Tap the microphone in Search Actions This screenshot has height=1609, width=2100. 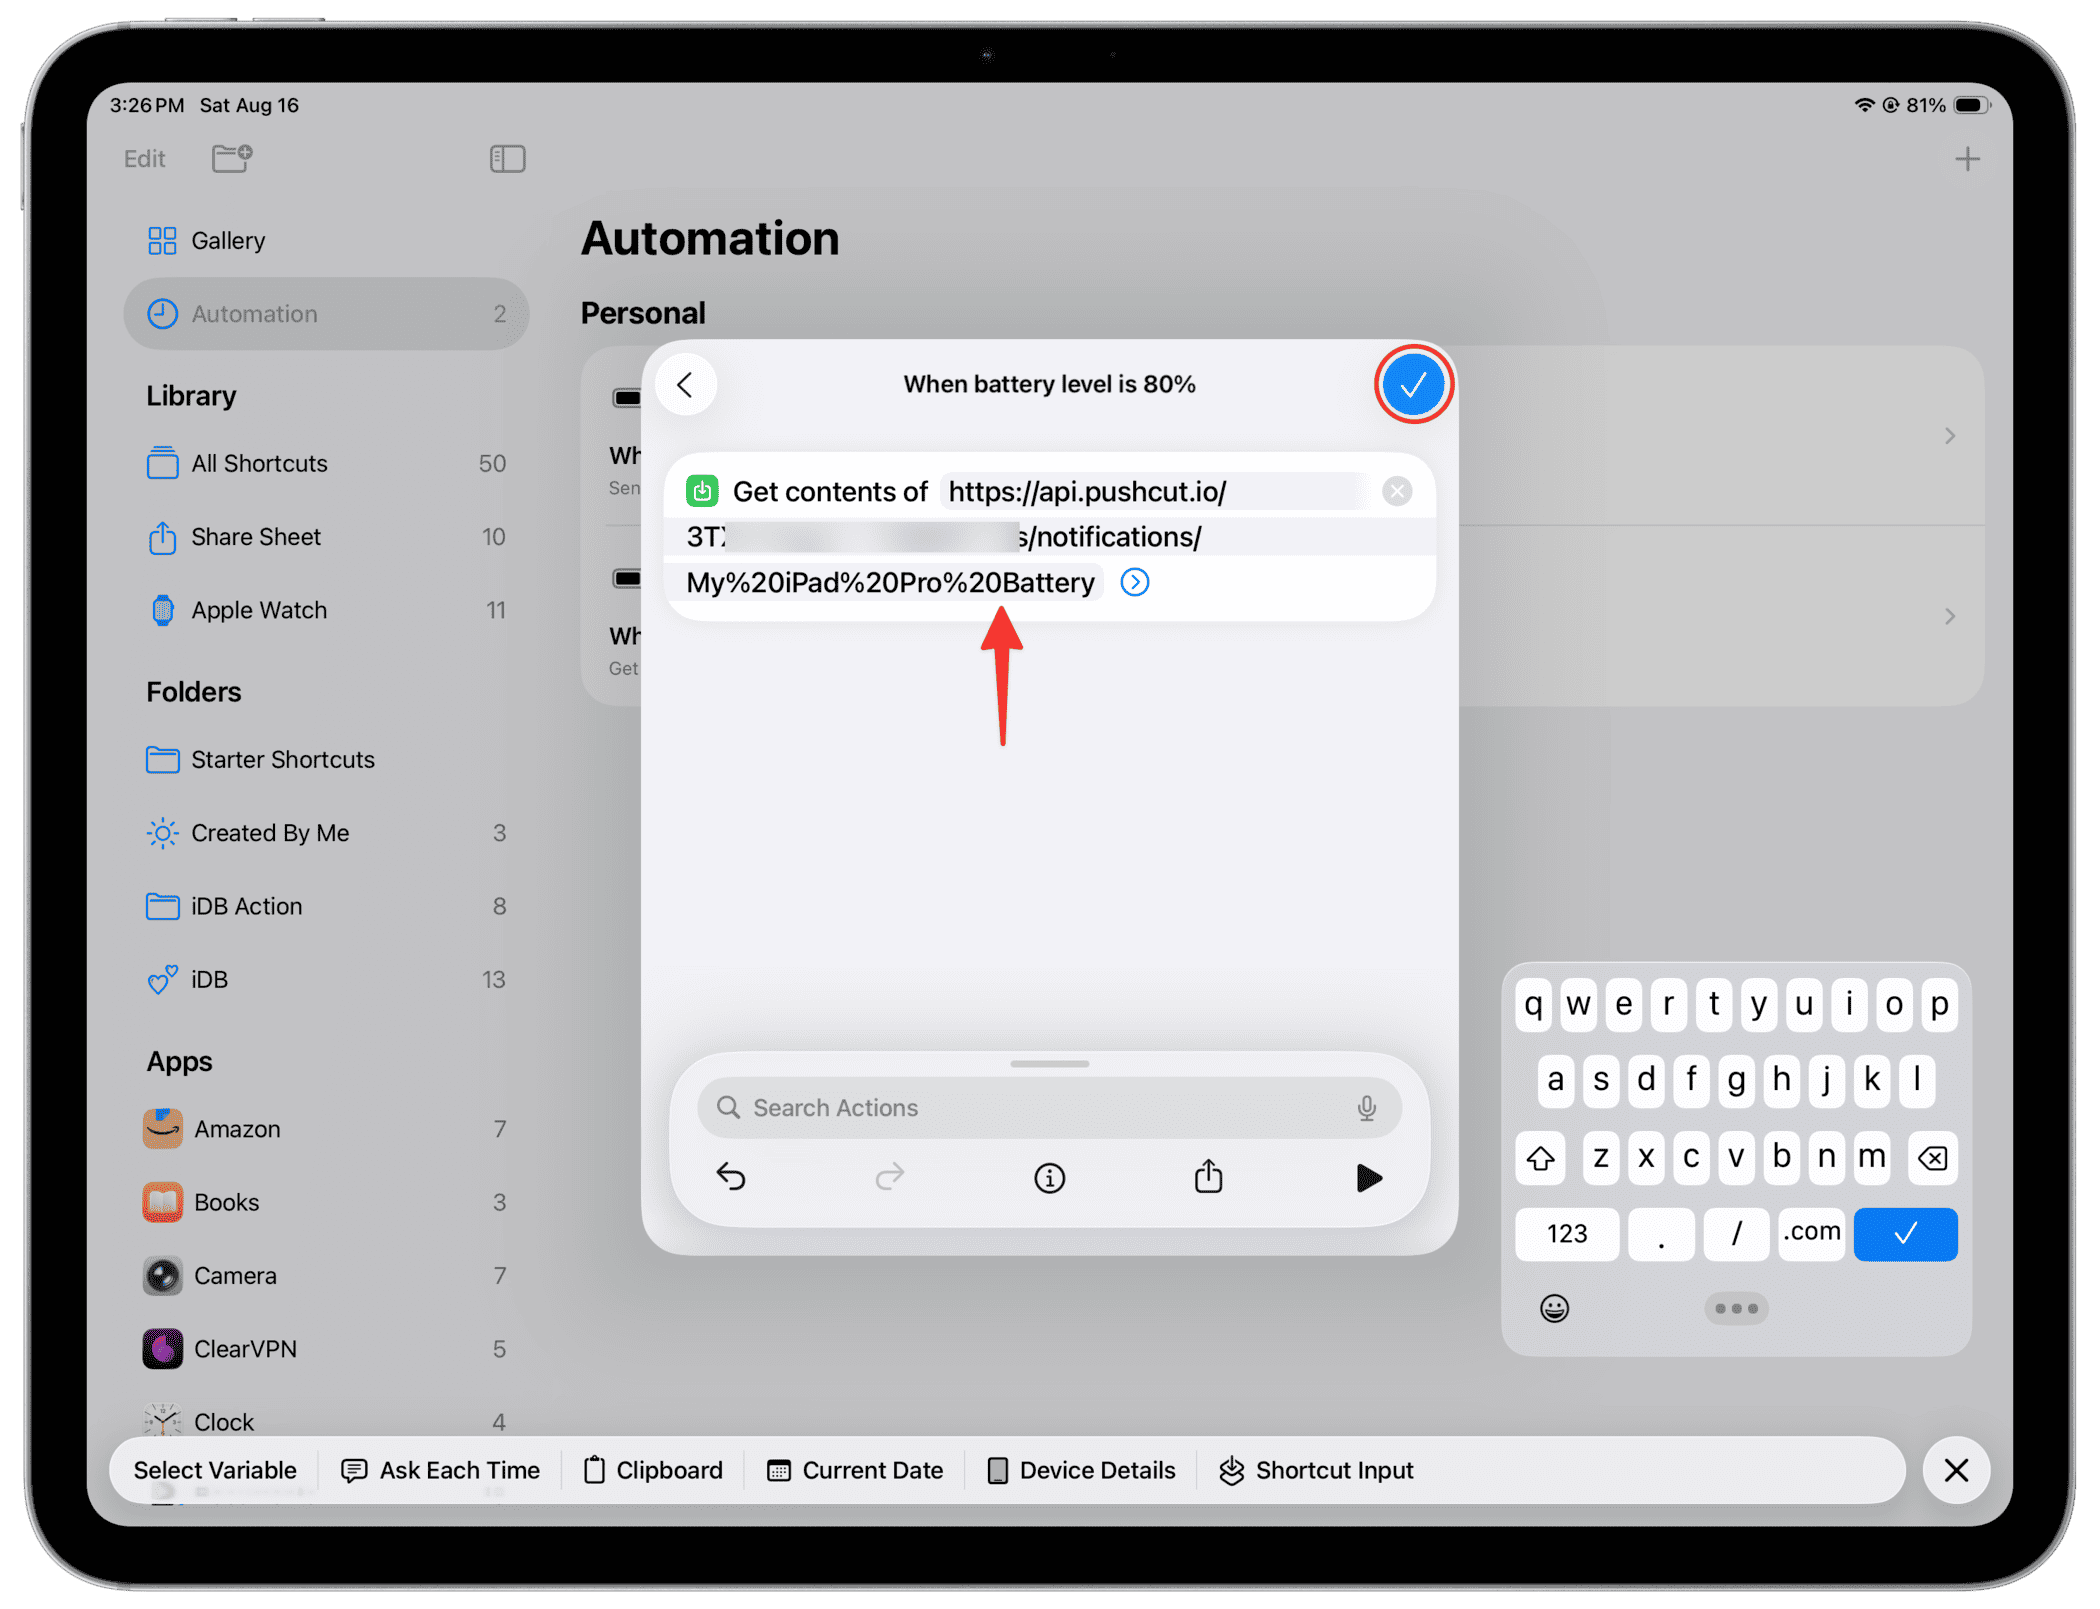coord(1366,1107)
